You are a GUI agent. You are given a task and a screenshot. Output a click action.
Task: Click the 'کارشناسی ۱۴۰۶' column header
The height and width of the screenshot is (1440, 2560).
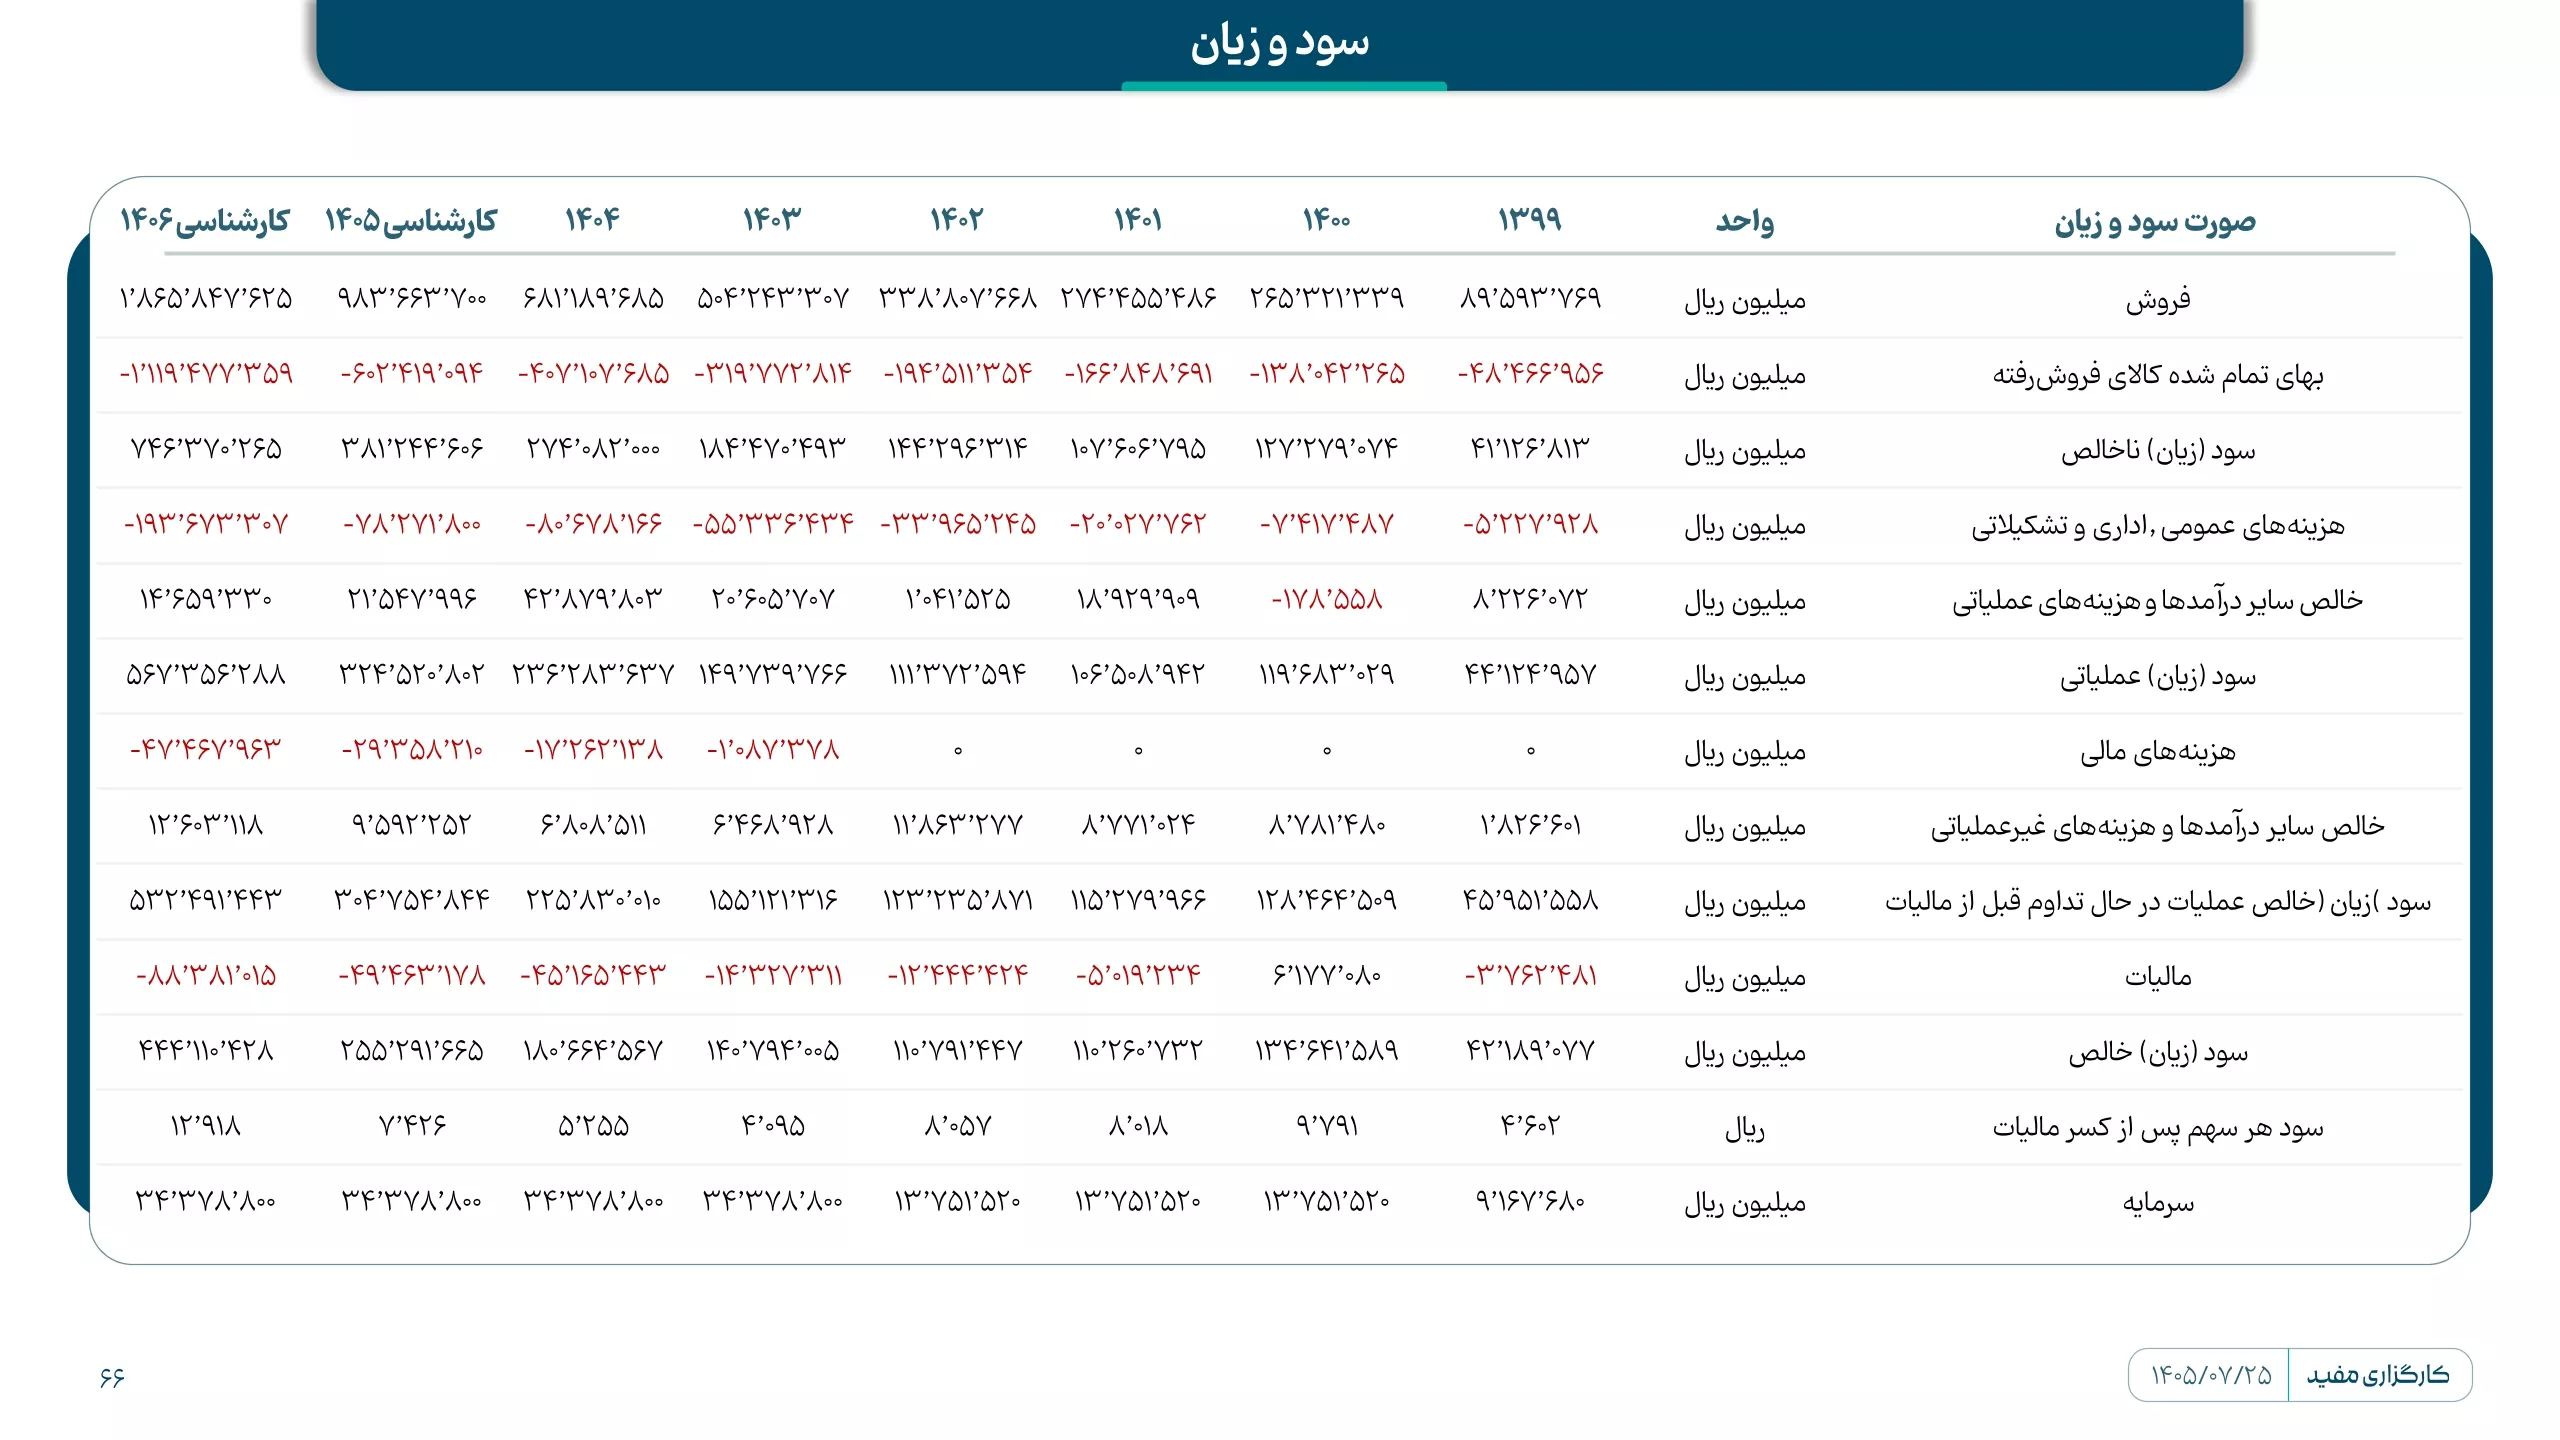(x=205, y=220)
